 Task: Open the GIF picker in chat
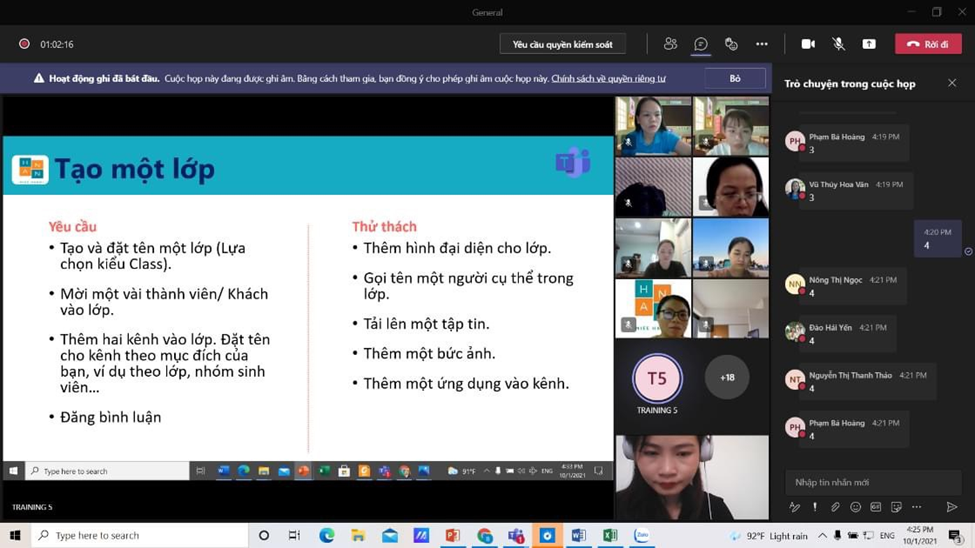click(875, 507)
